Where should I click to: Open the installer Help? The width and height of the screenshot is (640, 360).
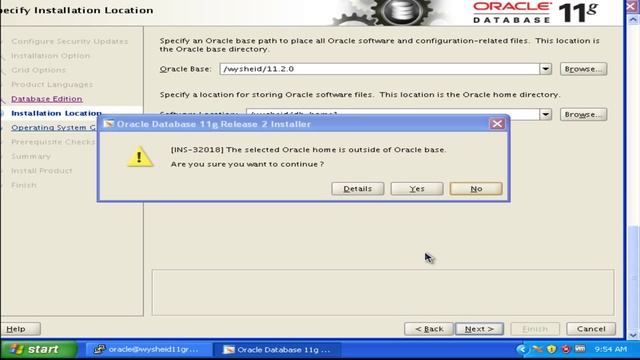[20, 329]
